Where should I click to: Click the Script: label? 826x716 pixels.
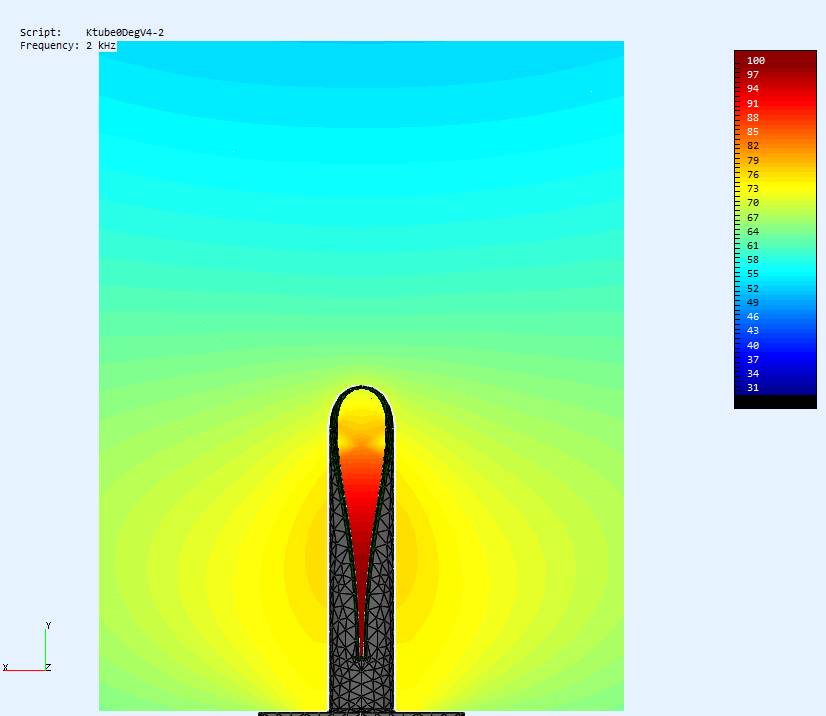tap(41, 33)
